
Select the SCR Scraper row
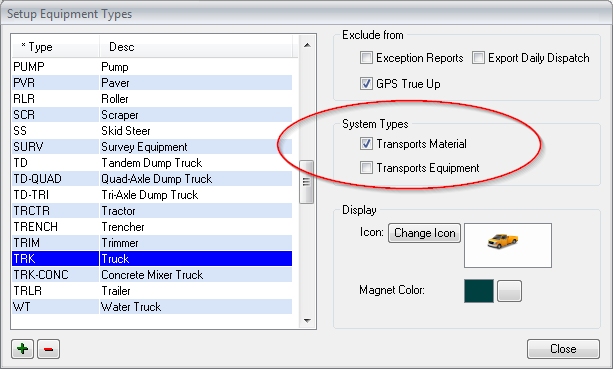[x=152, y=115]
